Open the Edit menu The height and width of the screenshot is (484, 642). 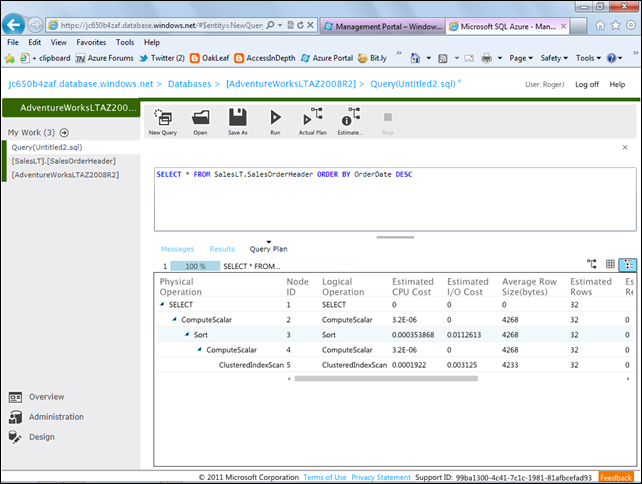tap(34, 42)
